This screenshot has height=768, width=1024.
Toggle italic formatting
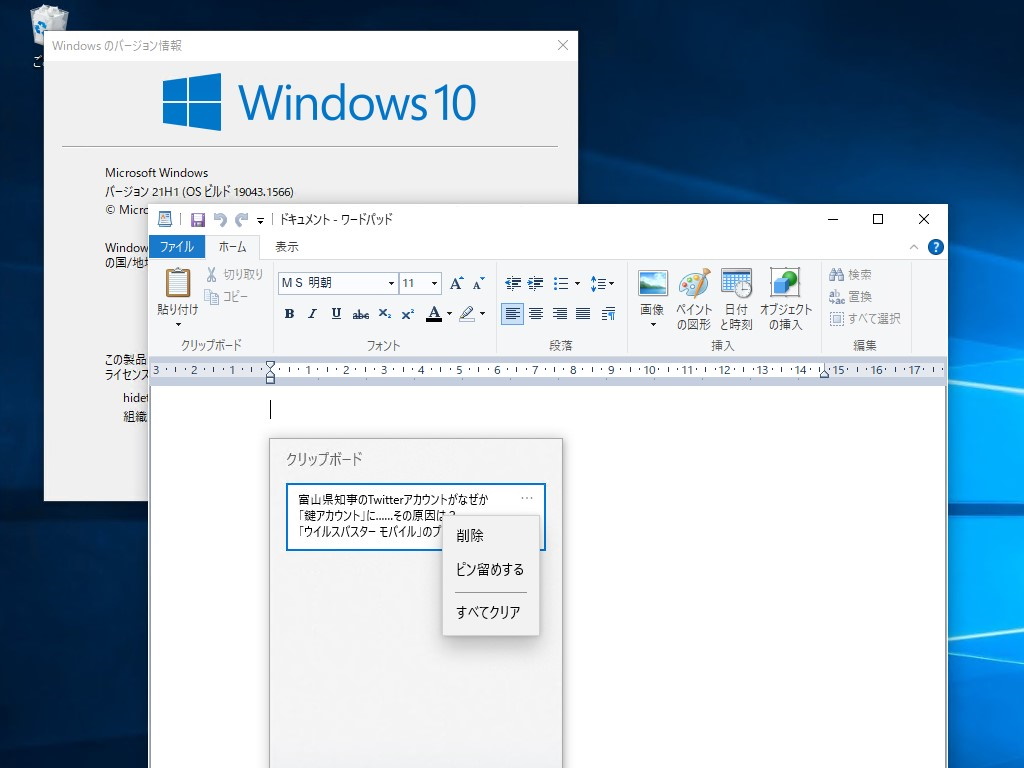tap(312, 313)
